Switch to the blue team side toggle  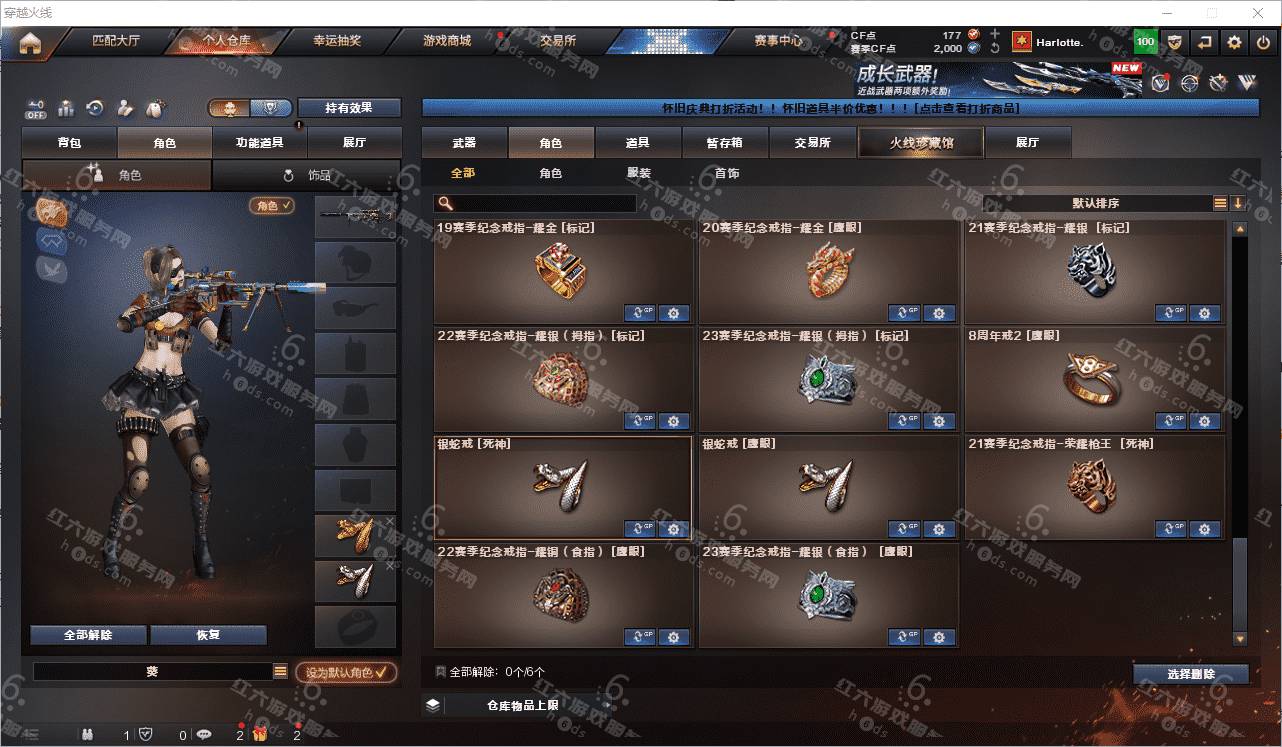click(271, 108)
